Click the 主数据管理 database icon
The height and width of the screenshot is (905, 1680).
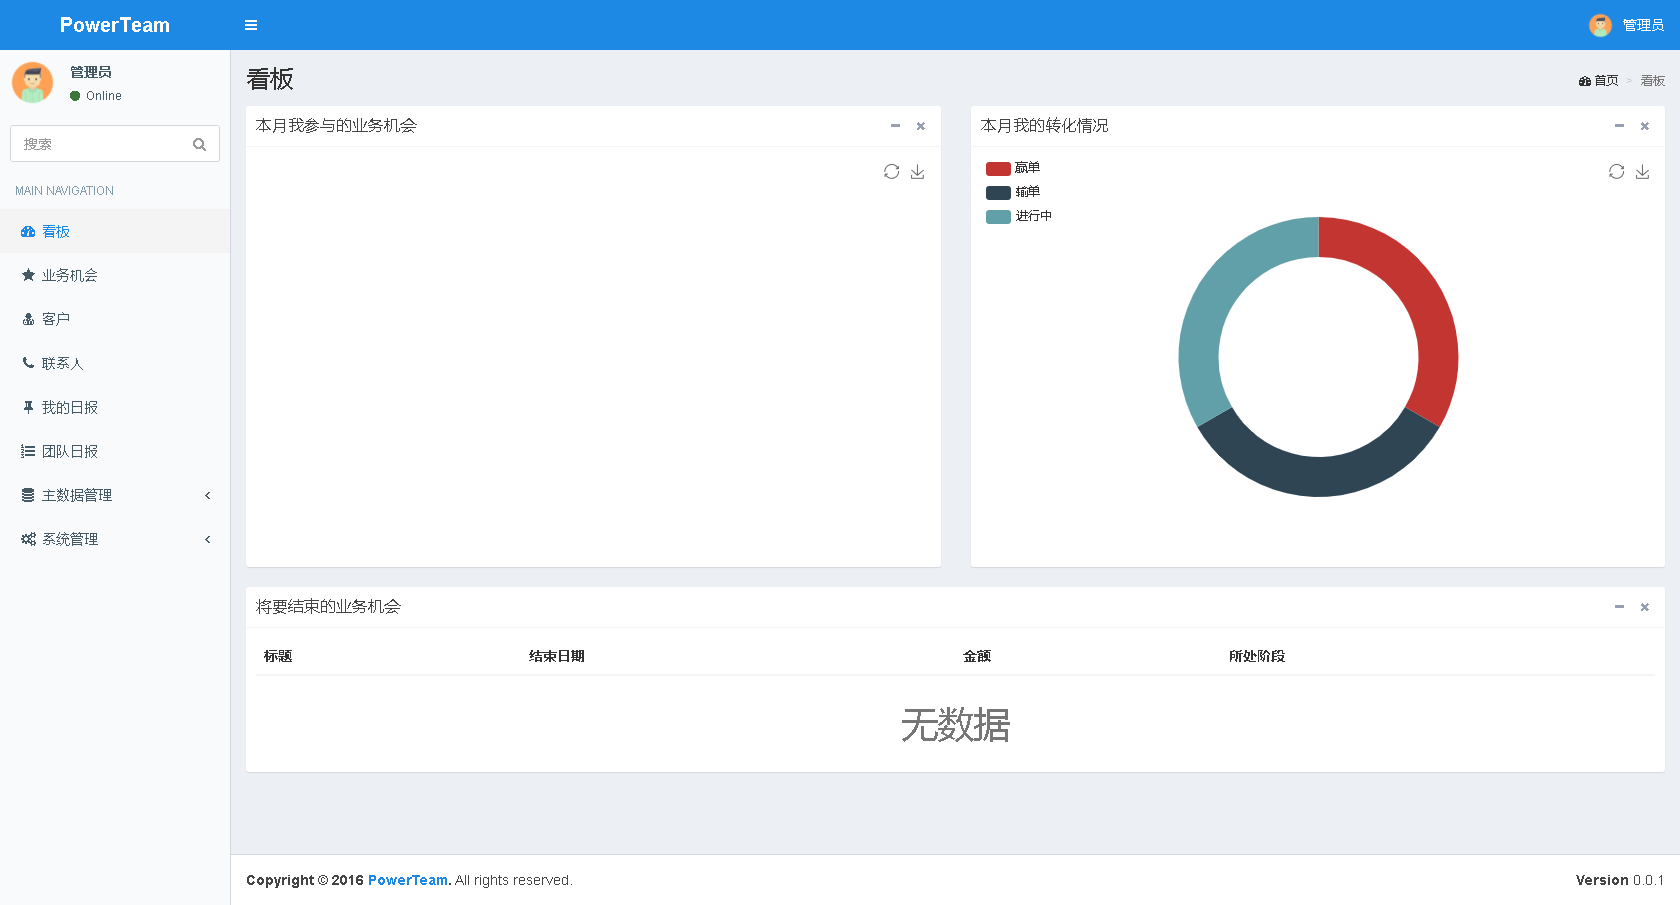28,495
